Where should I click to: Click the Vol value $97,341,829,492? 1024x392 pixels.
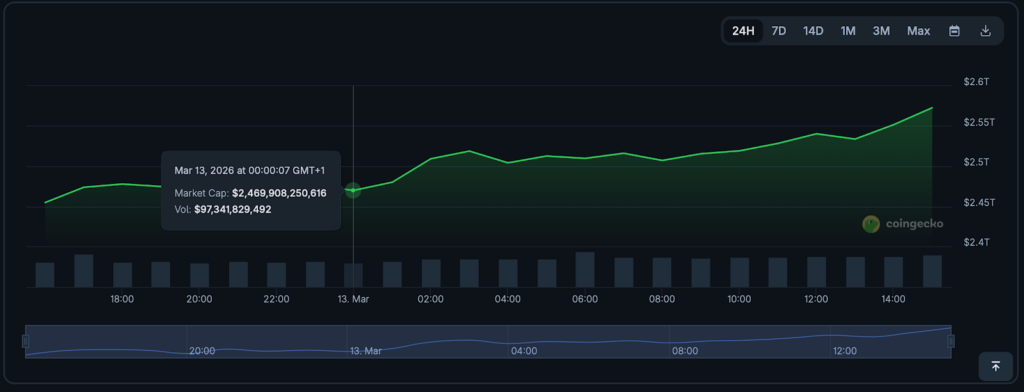[x=232, y=210]
